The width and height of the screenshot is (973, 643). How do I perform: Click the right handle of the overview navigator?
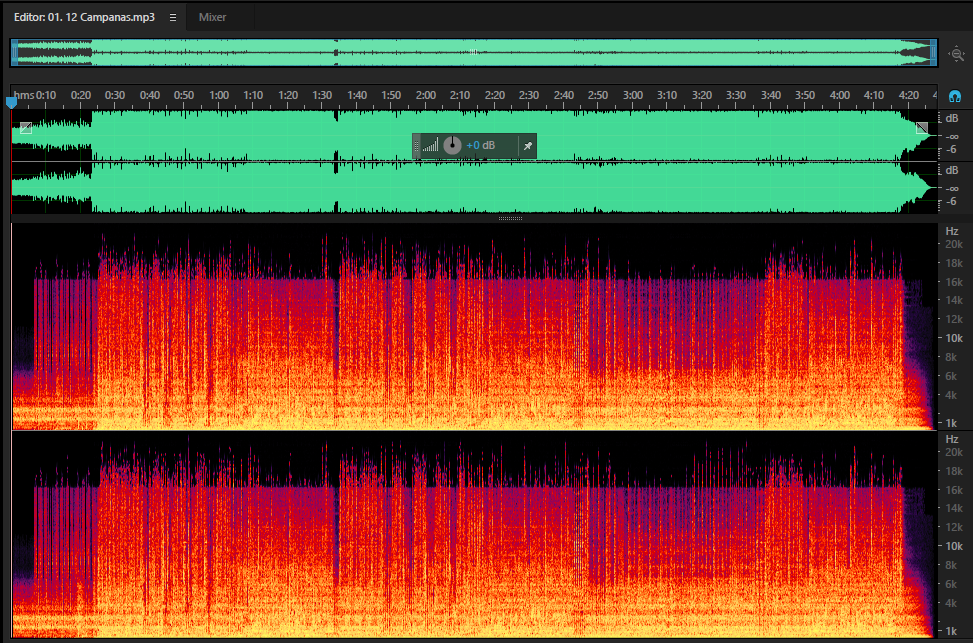click(x=933, y=53)
